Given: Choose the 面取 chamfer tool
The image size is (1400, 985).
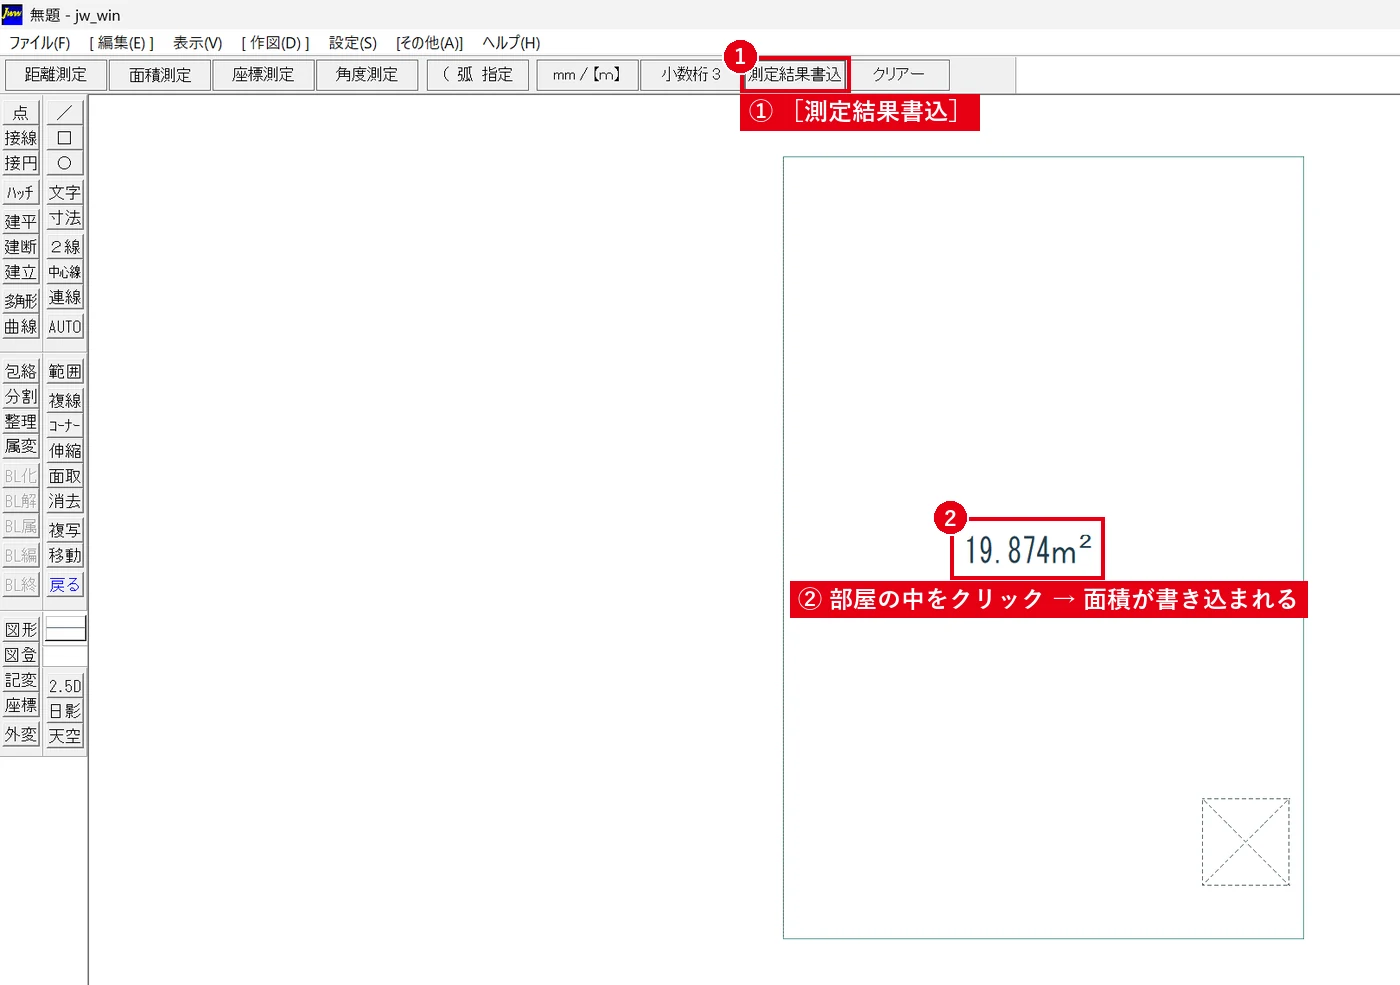Looking at the screenshot, I should click(65, 476).
